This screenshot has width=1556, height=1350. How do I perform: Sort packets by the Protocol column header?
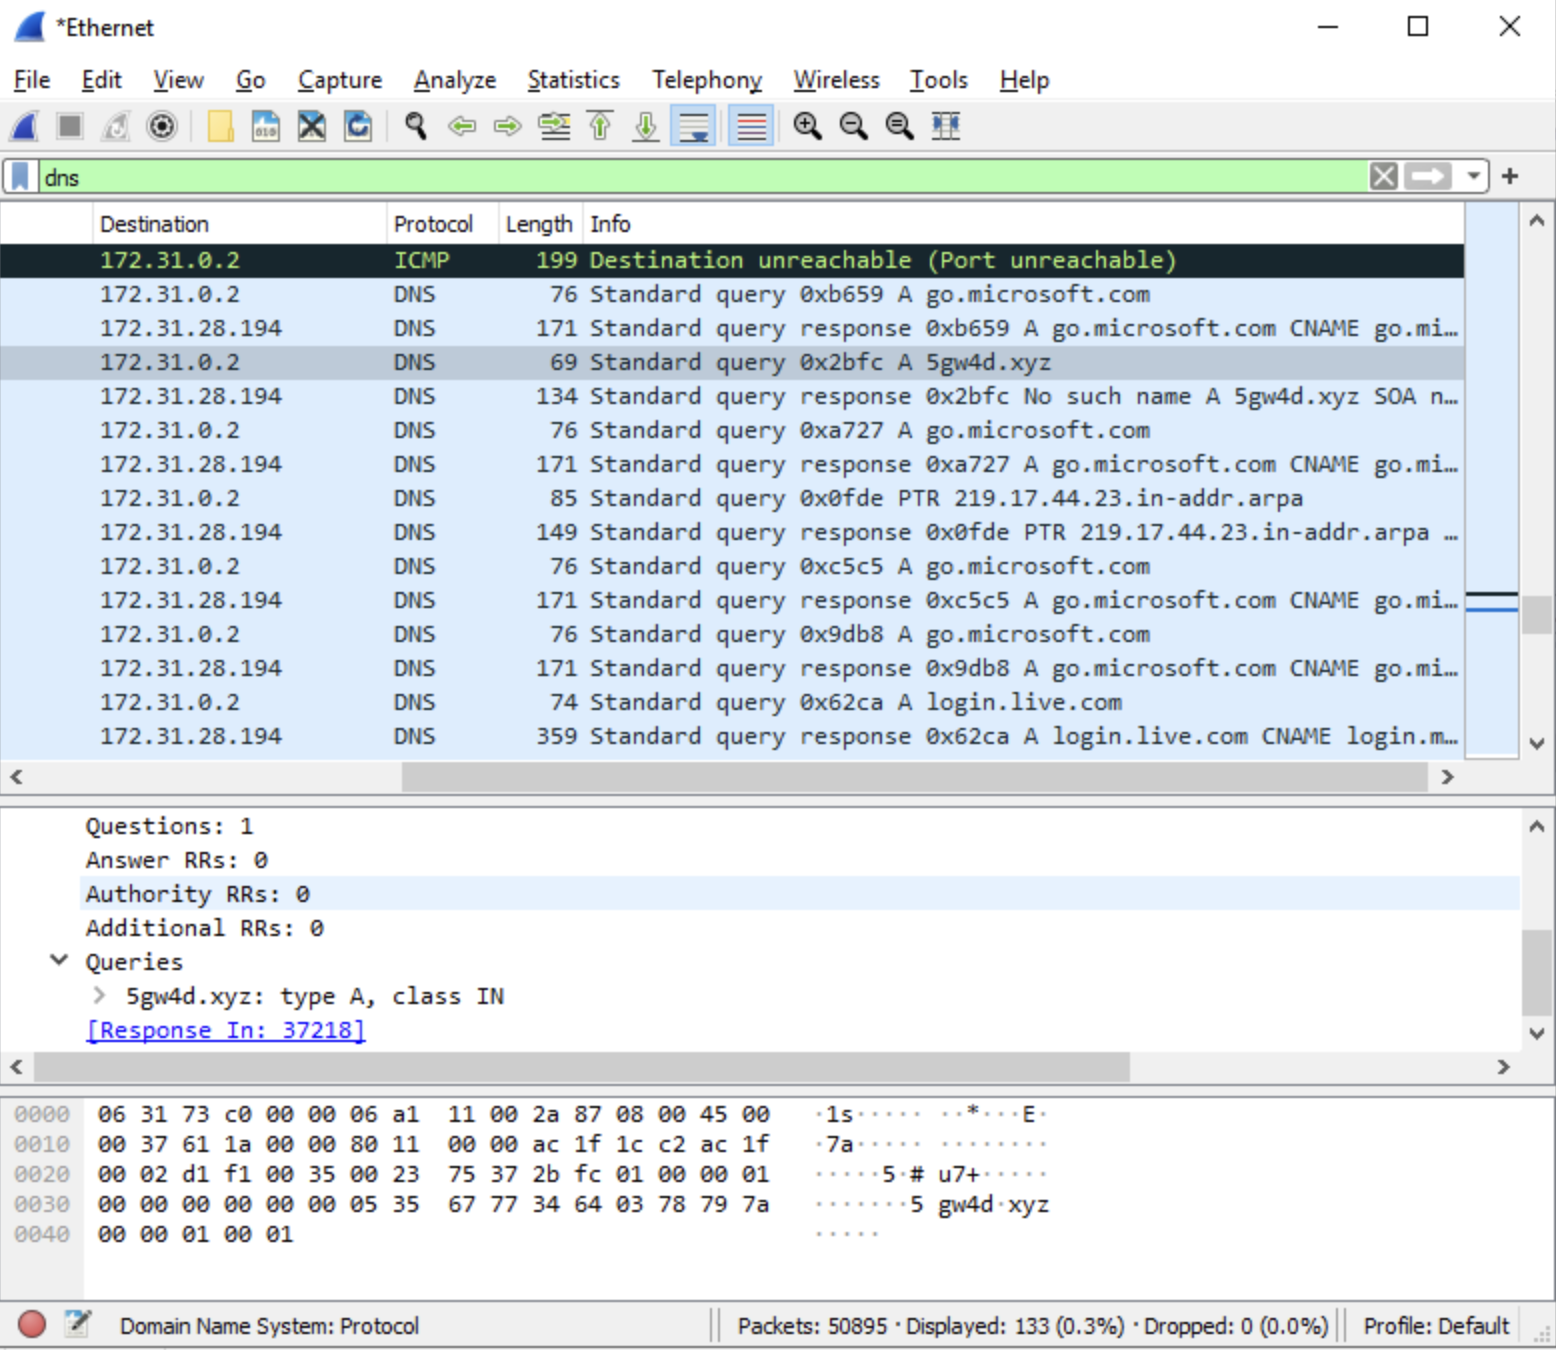[433, 224]
